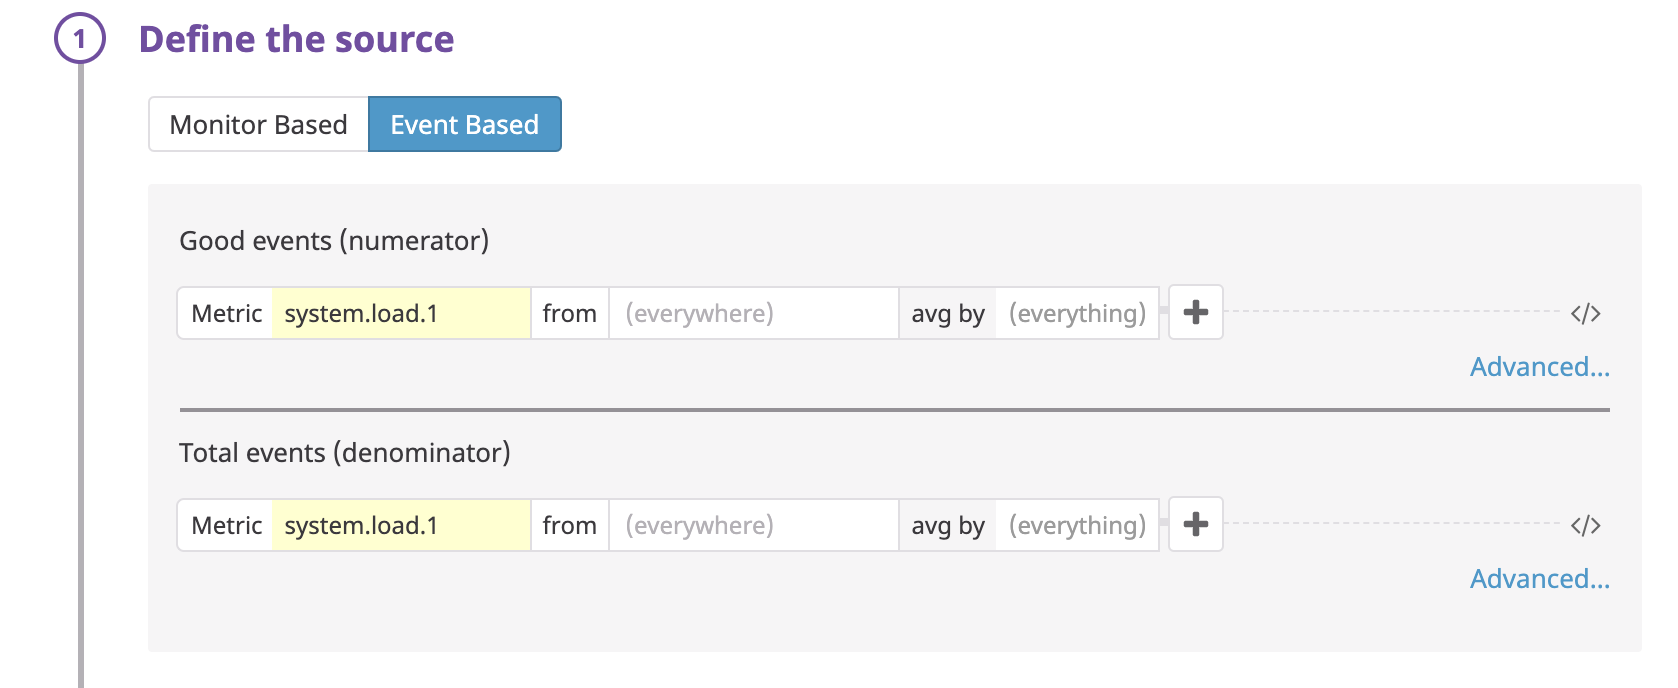Select the system.load.1 metric in the numerator
Image resolution: width=1678 pixels, height=688 pixels.
pyautogui.click(x=400, y=312)
